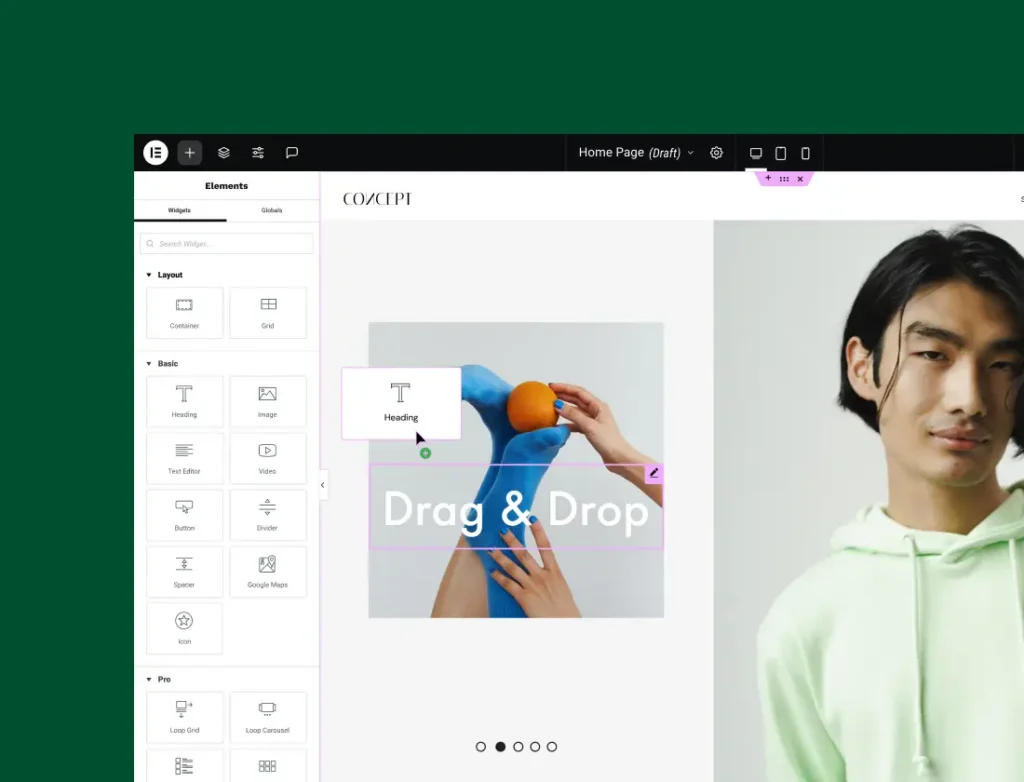Click the pencil edit icon on heading
Viewport: 1024px width, 782px height.
click(x=654, y=473)
